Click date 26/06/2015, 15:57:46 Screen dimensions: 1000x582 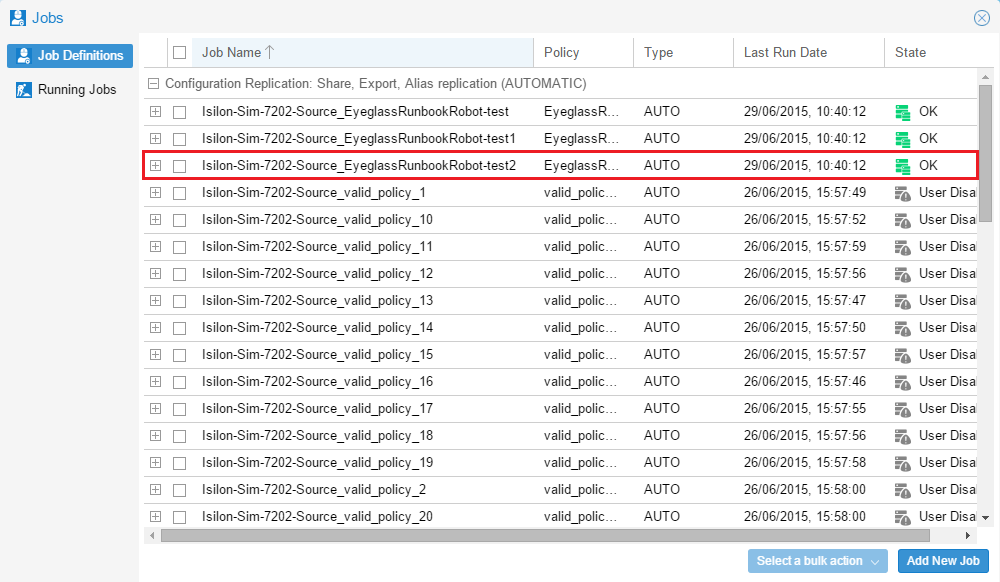coord(805,381)
